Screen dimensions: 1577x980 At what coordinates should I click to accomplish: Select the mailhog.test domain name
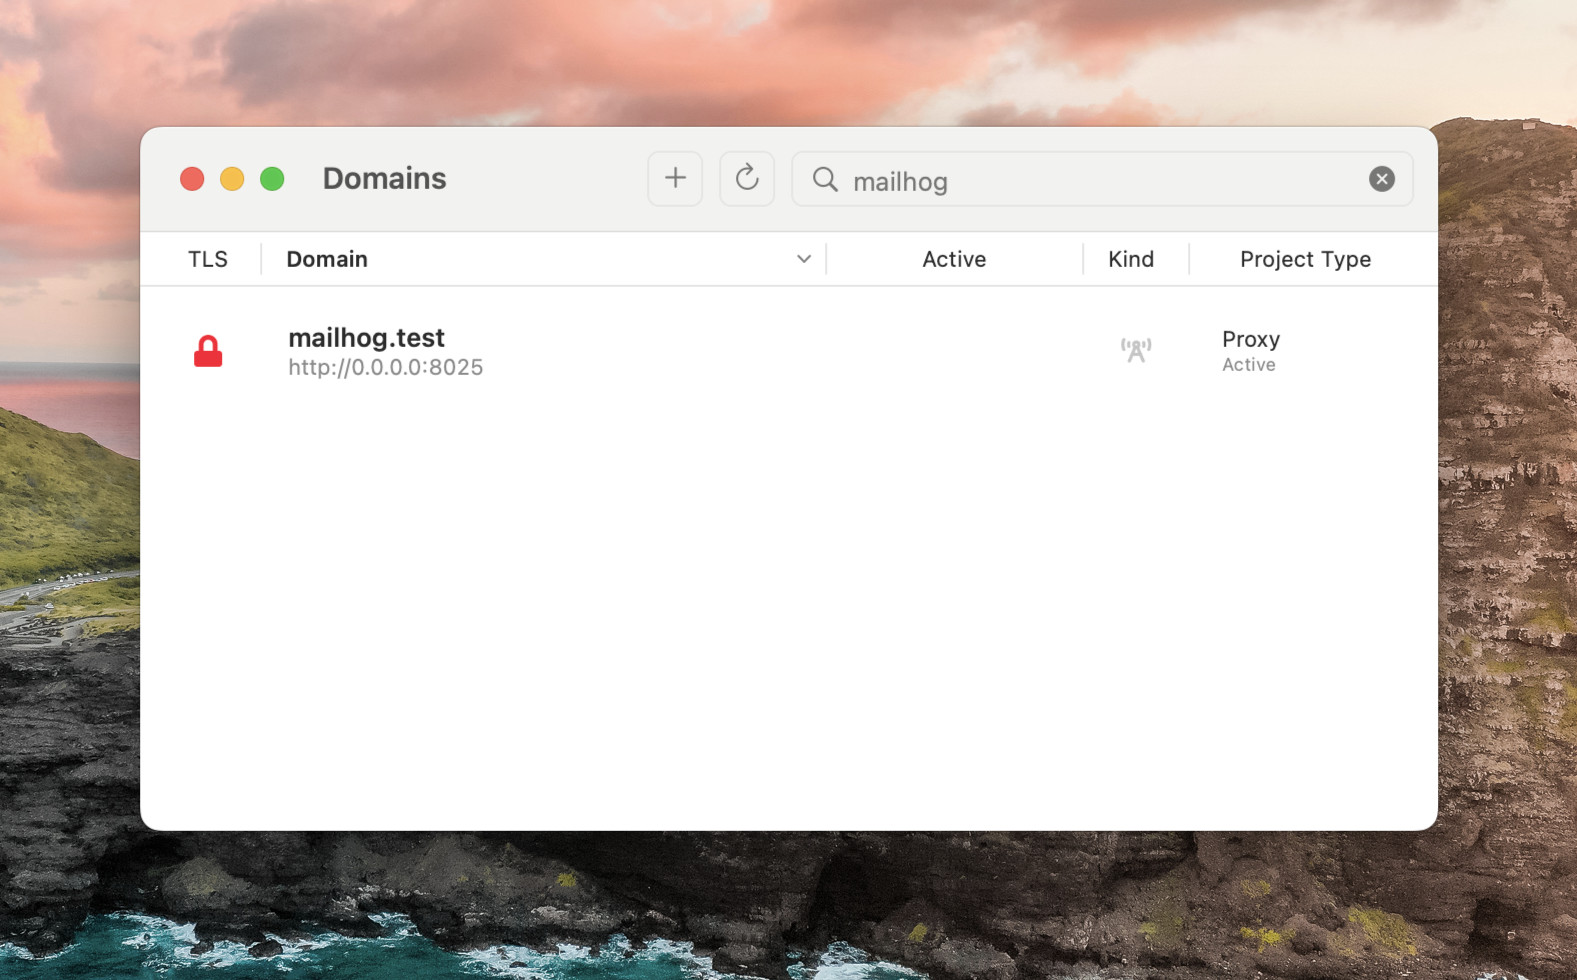366,338
